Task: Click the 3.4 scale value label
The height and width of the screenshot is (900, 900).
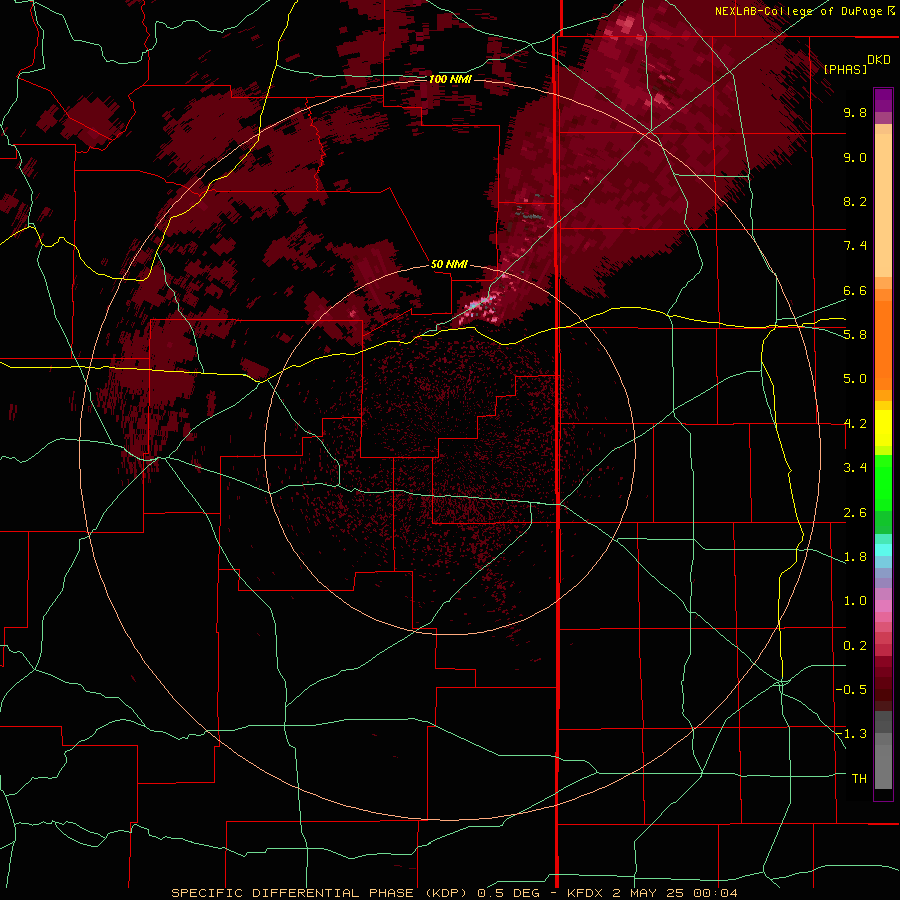Action: (855, 468)
